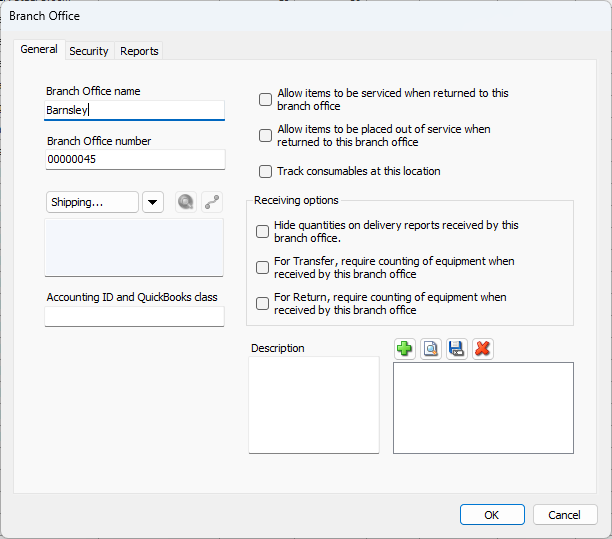Enable allow items placed out of service
This screenshot has height=539, width=612.
265,135
